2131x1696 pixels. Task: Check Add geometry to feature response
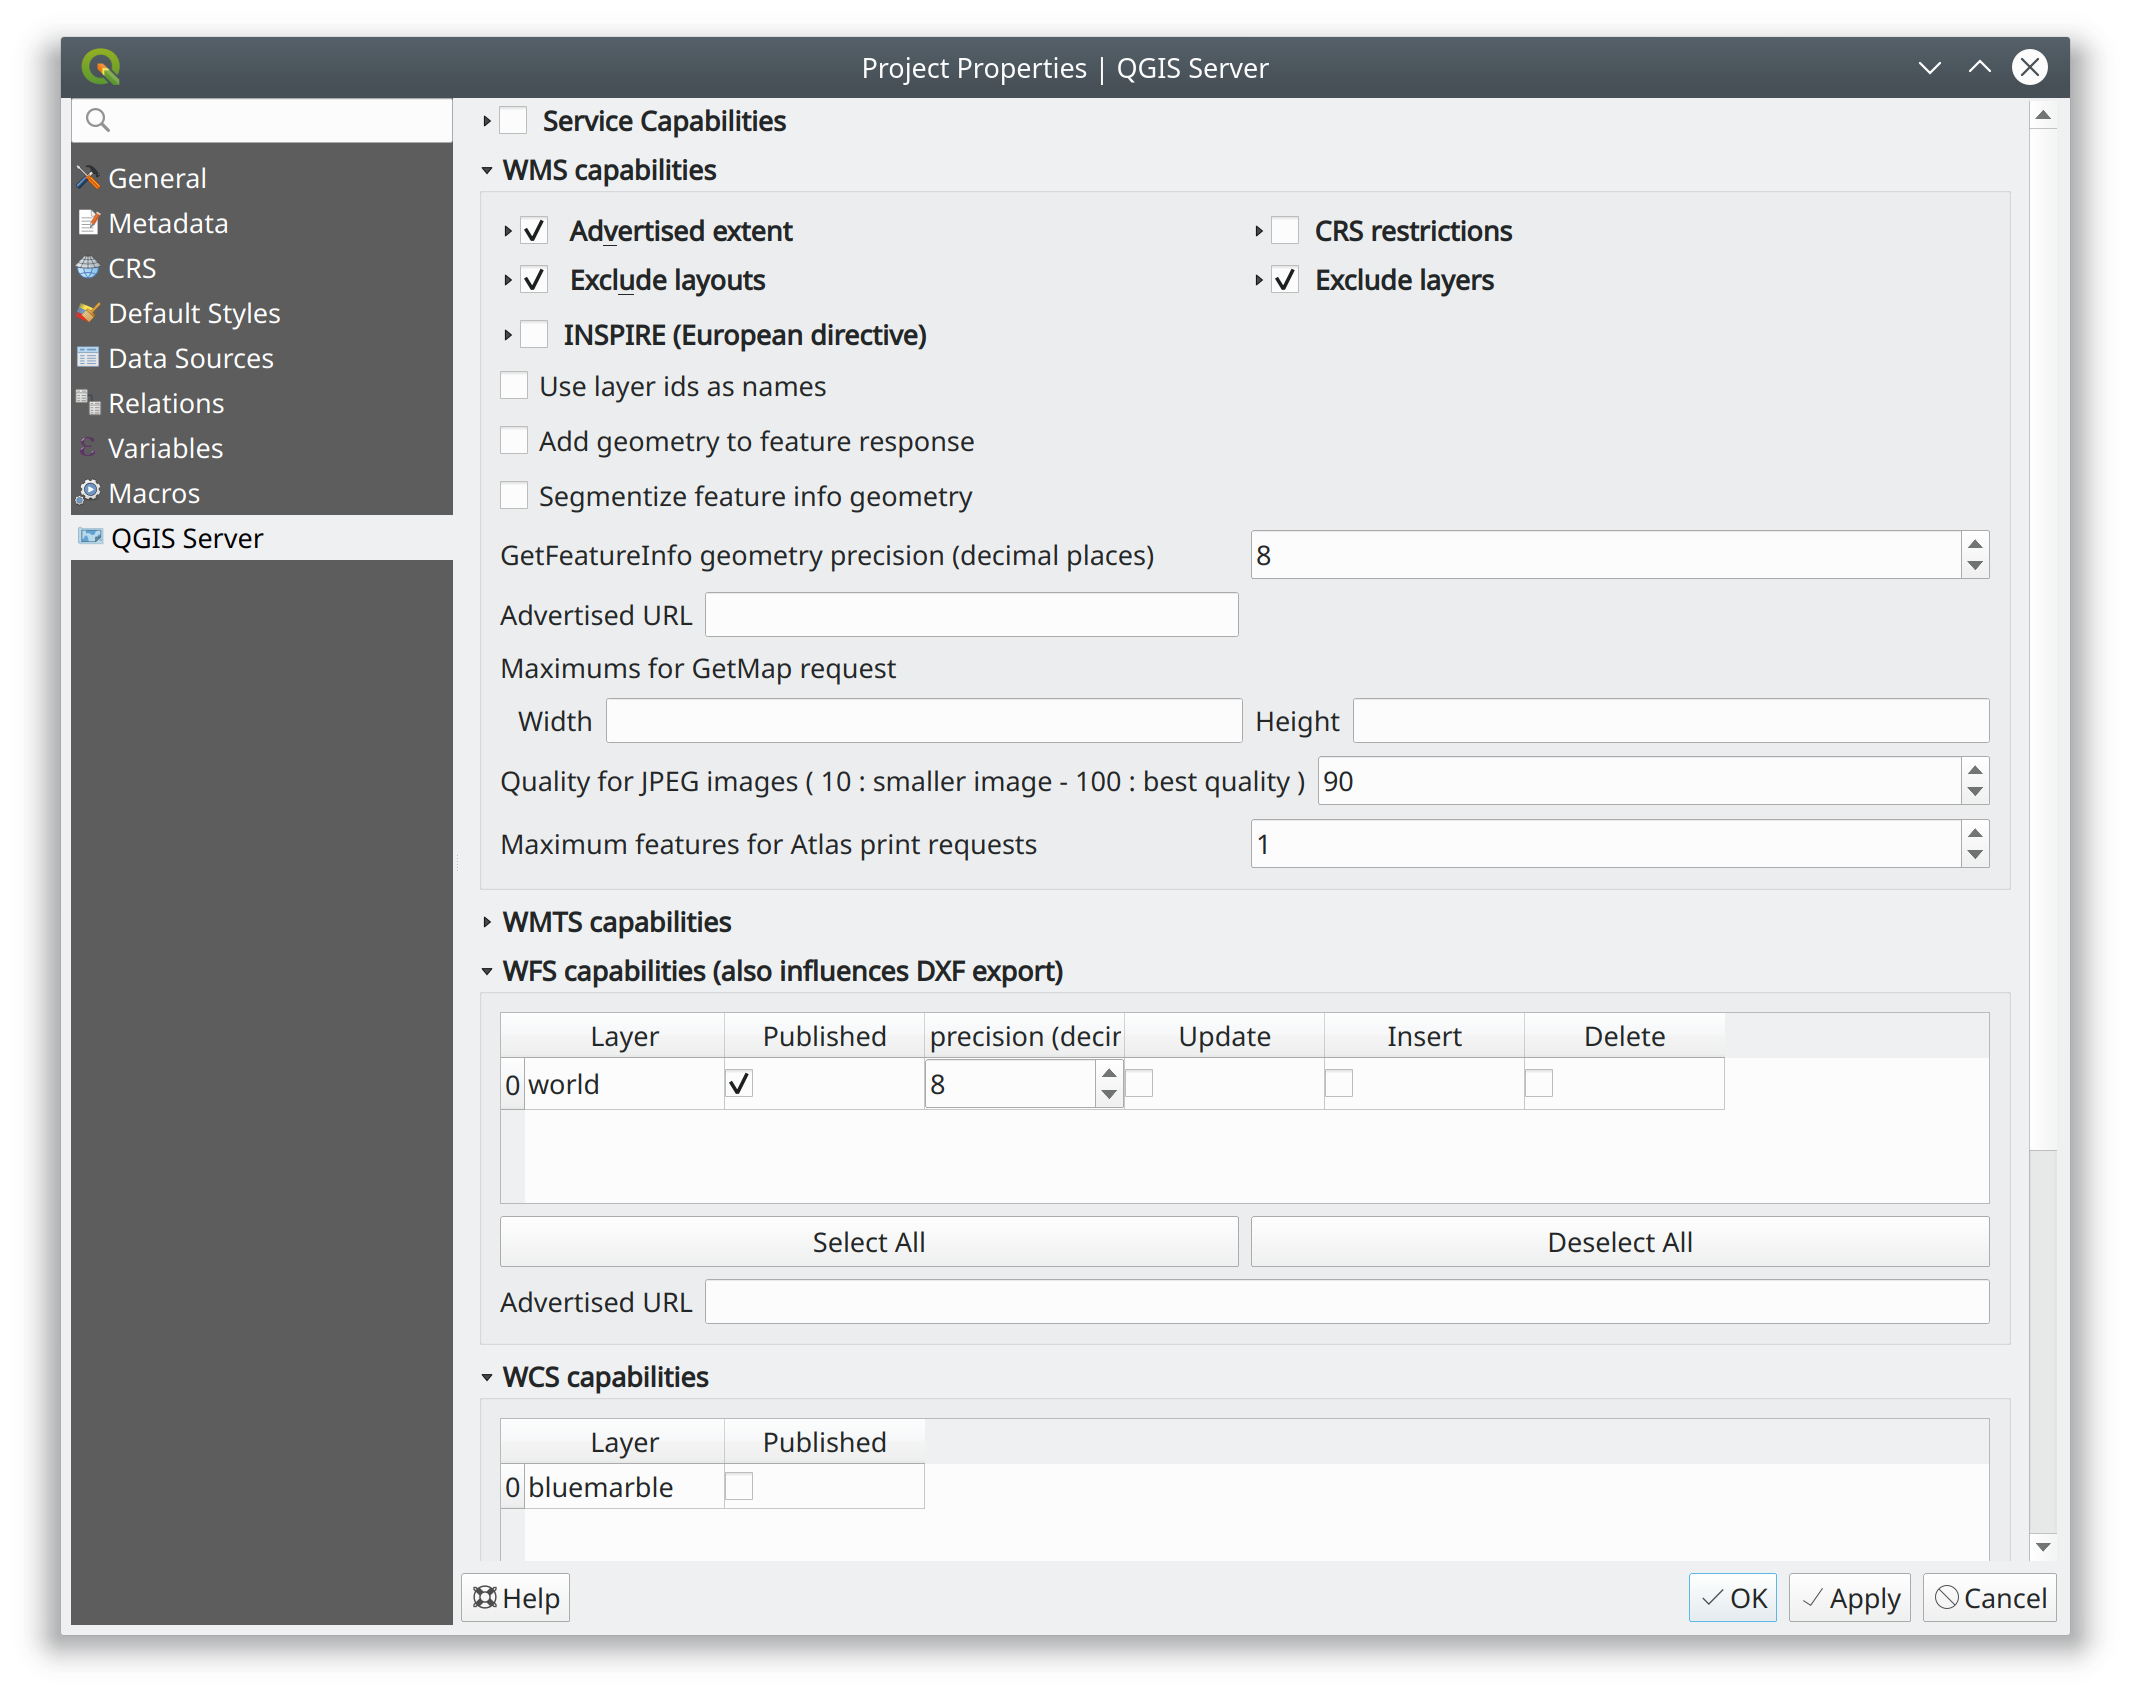(x=514, y=441)
